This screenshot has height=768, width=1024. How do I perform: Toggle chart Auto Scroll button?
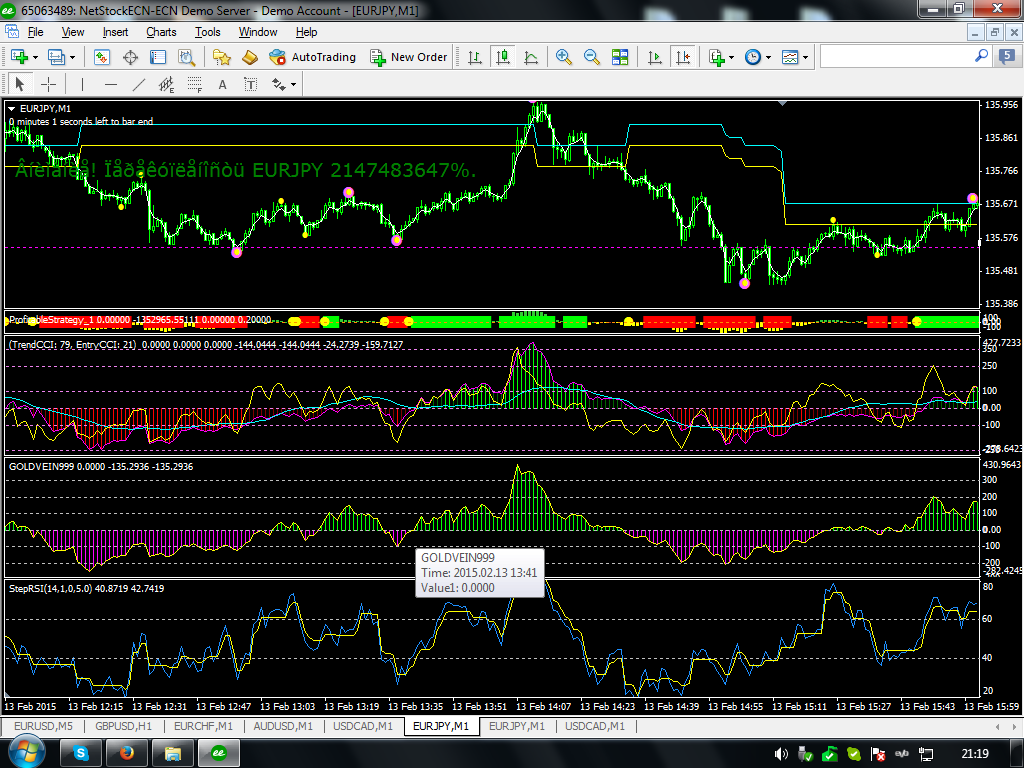(656, 57)
